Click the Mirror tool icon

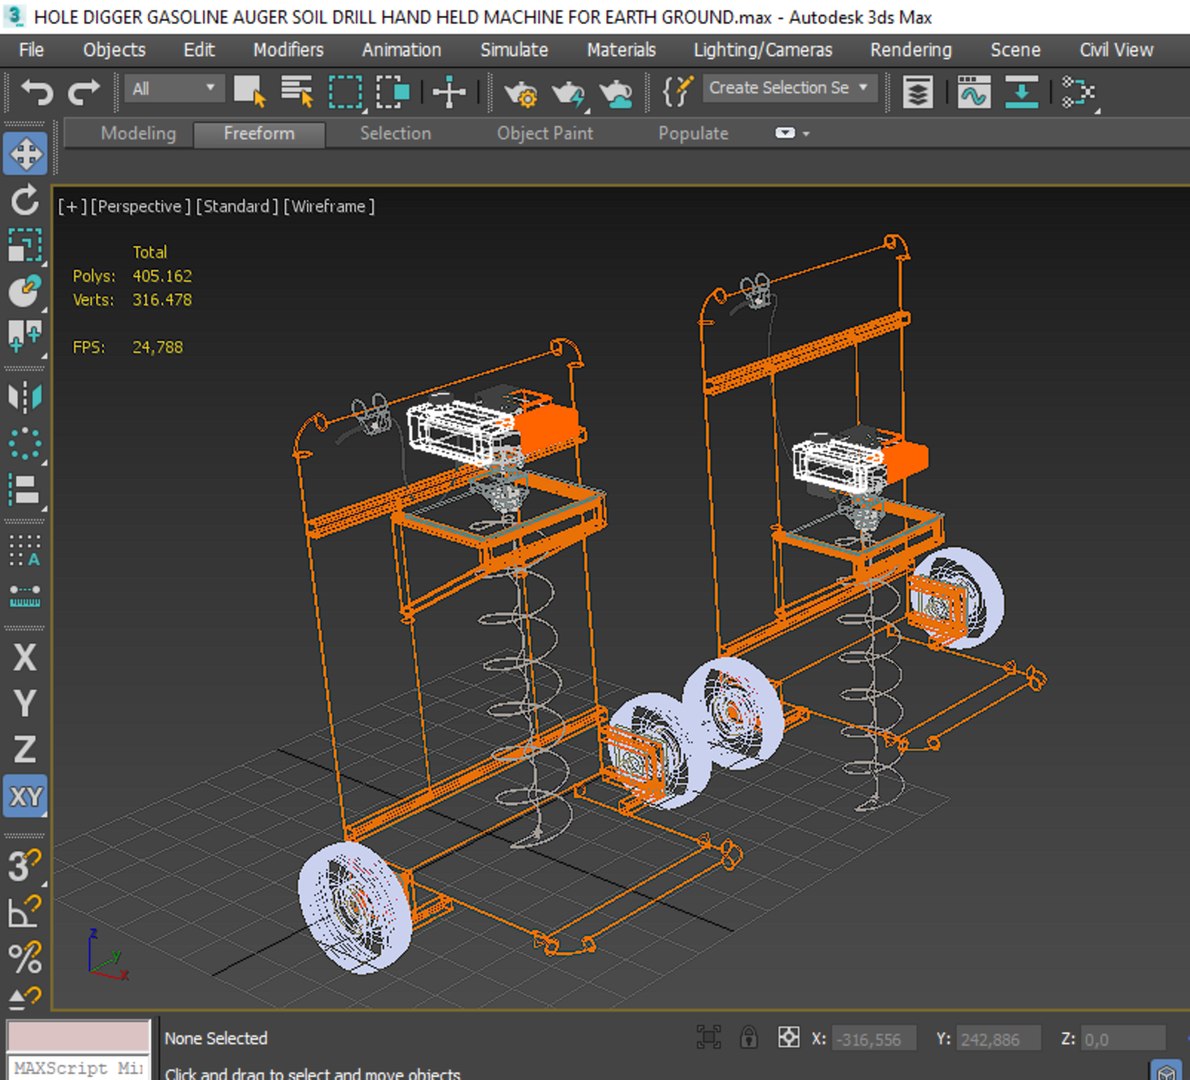[25, 397]
